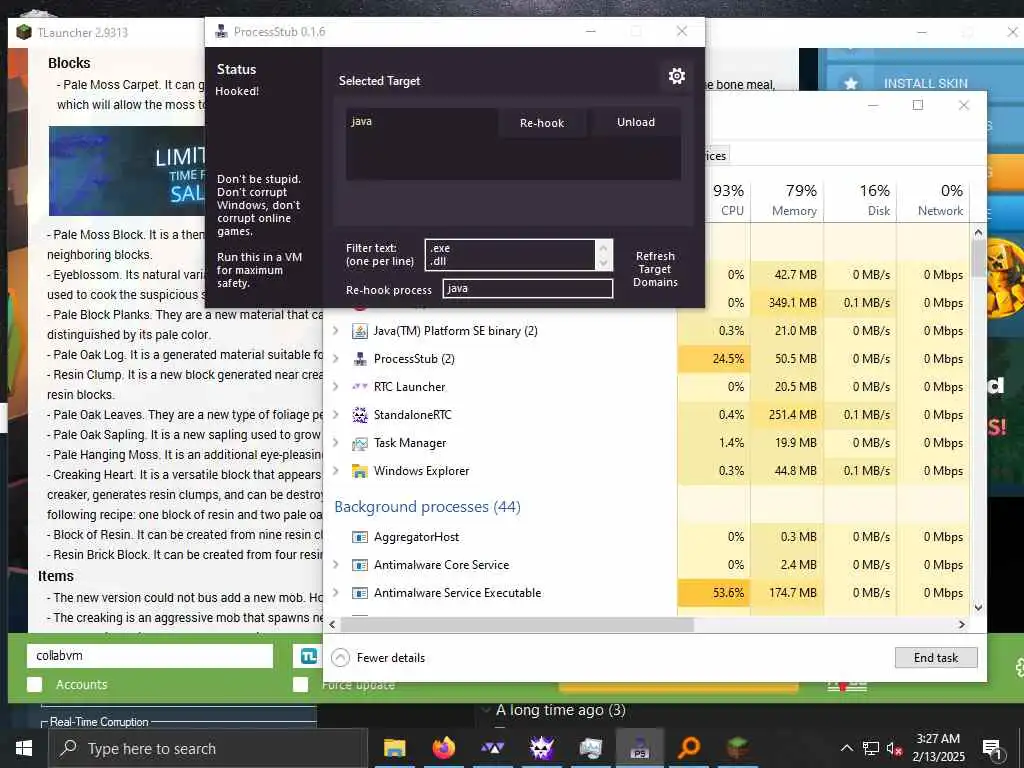This screenshot has height=768, width=1024.
Task: Click the Windows Explorer process icon
Action: pos(360,471)
